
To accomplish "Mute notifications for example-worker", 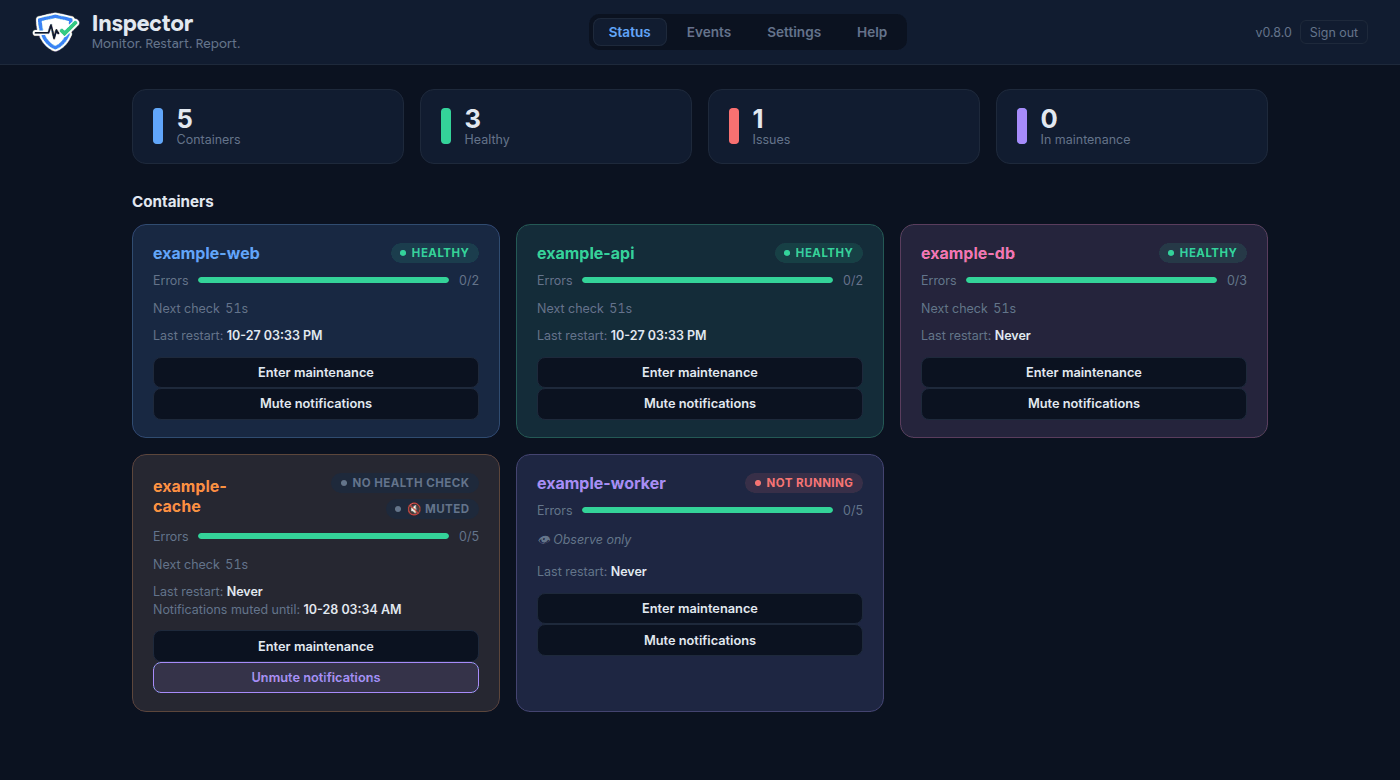I will point(700,640).
